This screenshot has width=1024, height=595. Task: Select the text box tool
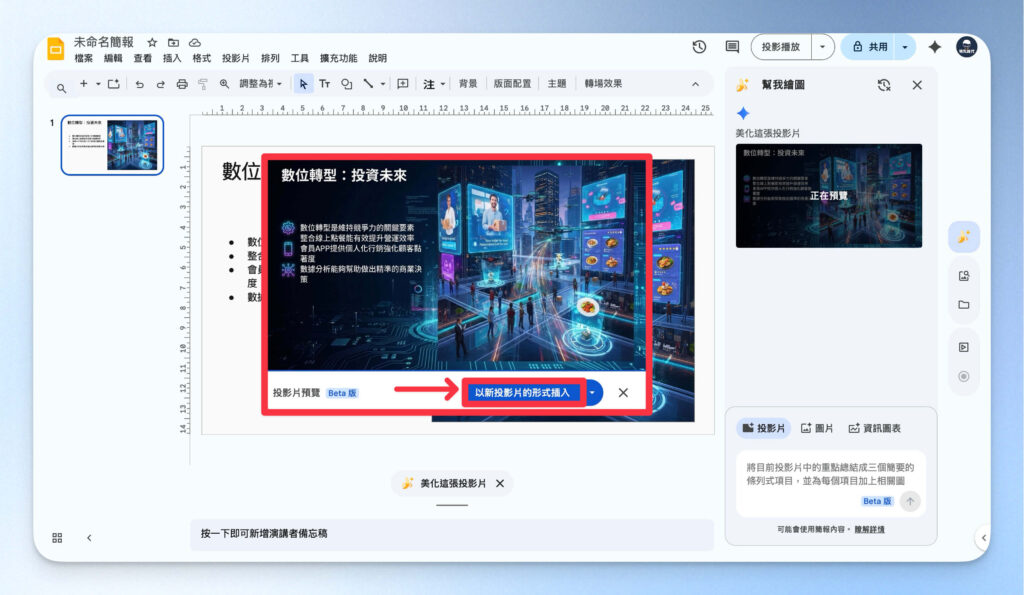[325, 85]
